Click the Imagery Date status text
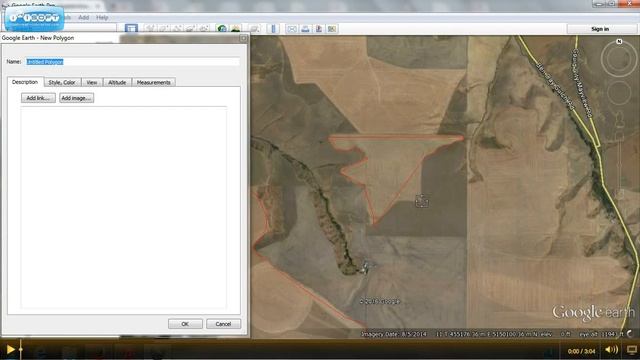Image resolution: width=640 pixels, height=360 pixels. pos(394,334)
